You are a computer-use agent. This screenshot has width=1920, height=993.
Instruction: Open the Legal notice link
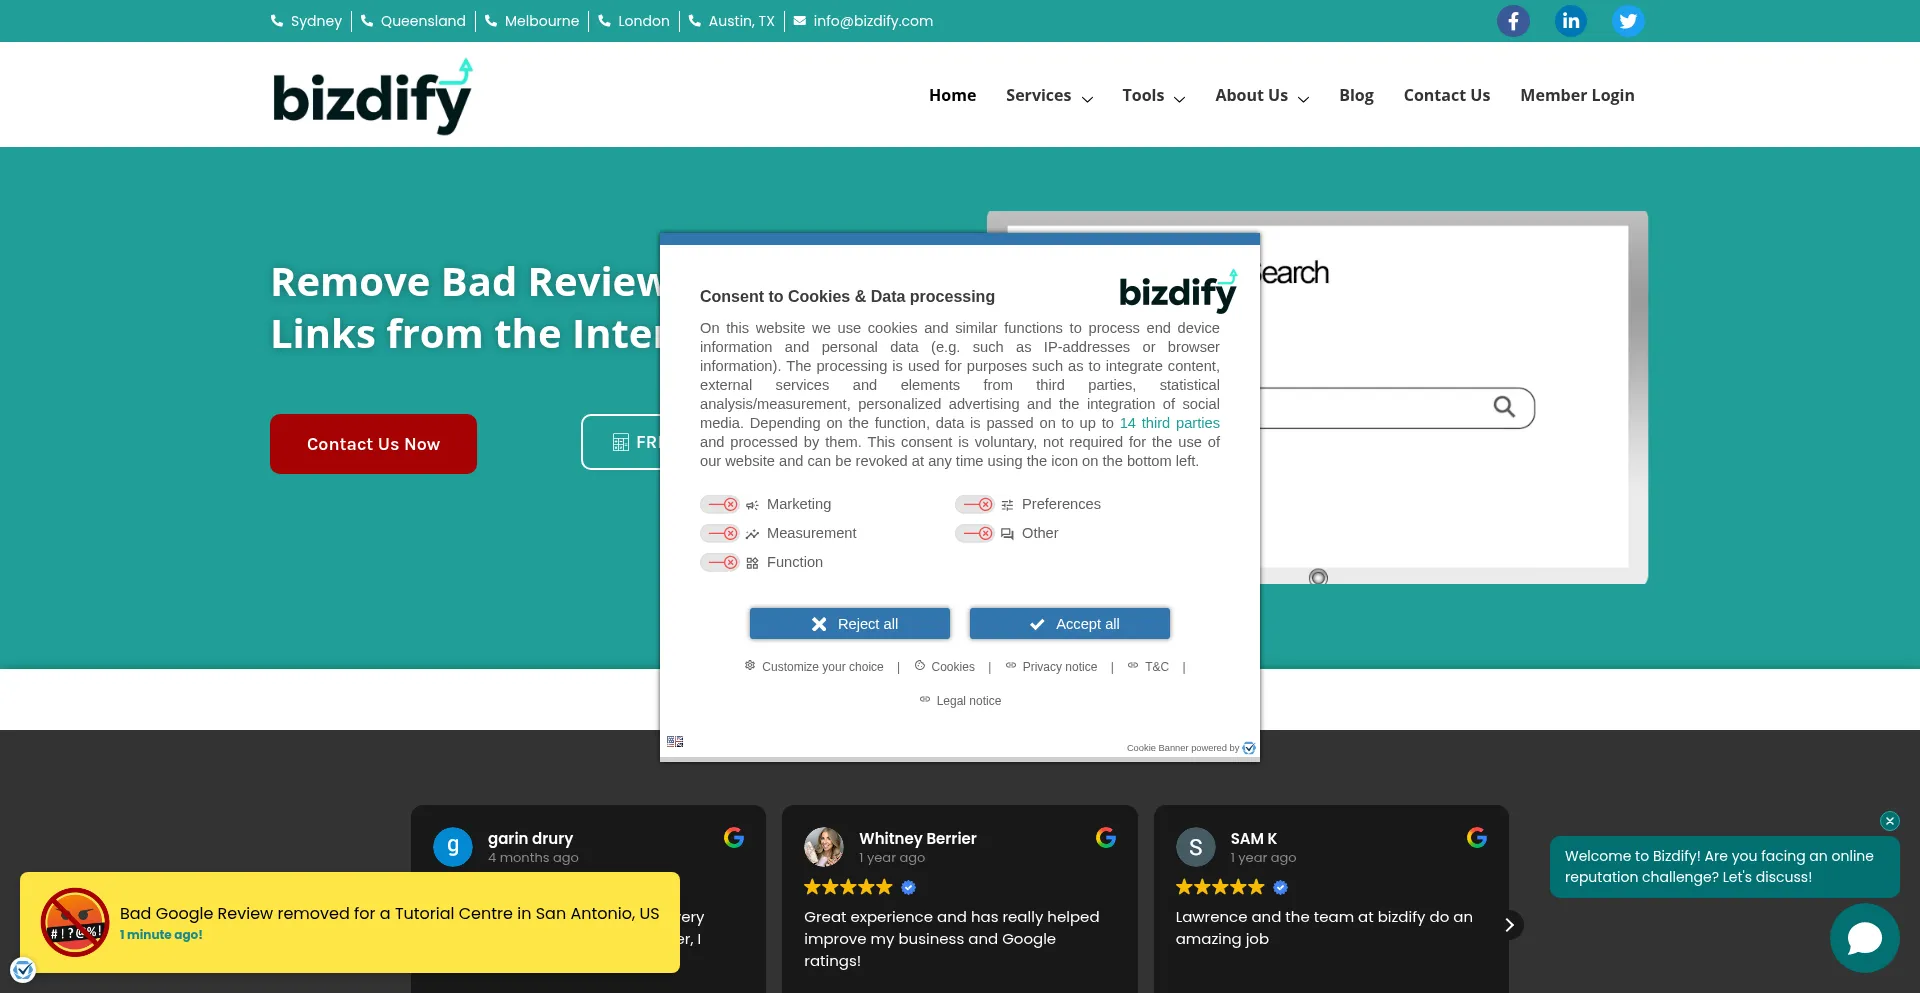click(960, 700)
